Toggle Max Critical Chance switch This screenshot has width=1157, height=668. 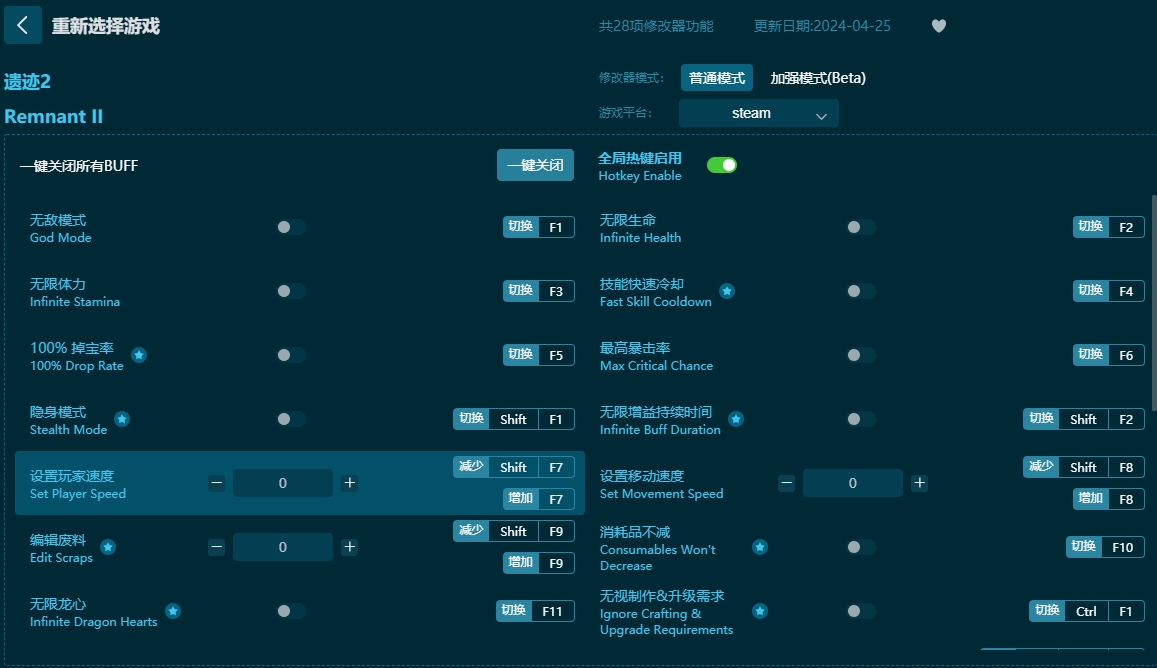tap(860, 355)
